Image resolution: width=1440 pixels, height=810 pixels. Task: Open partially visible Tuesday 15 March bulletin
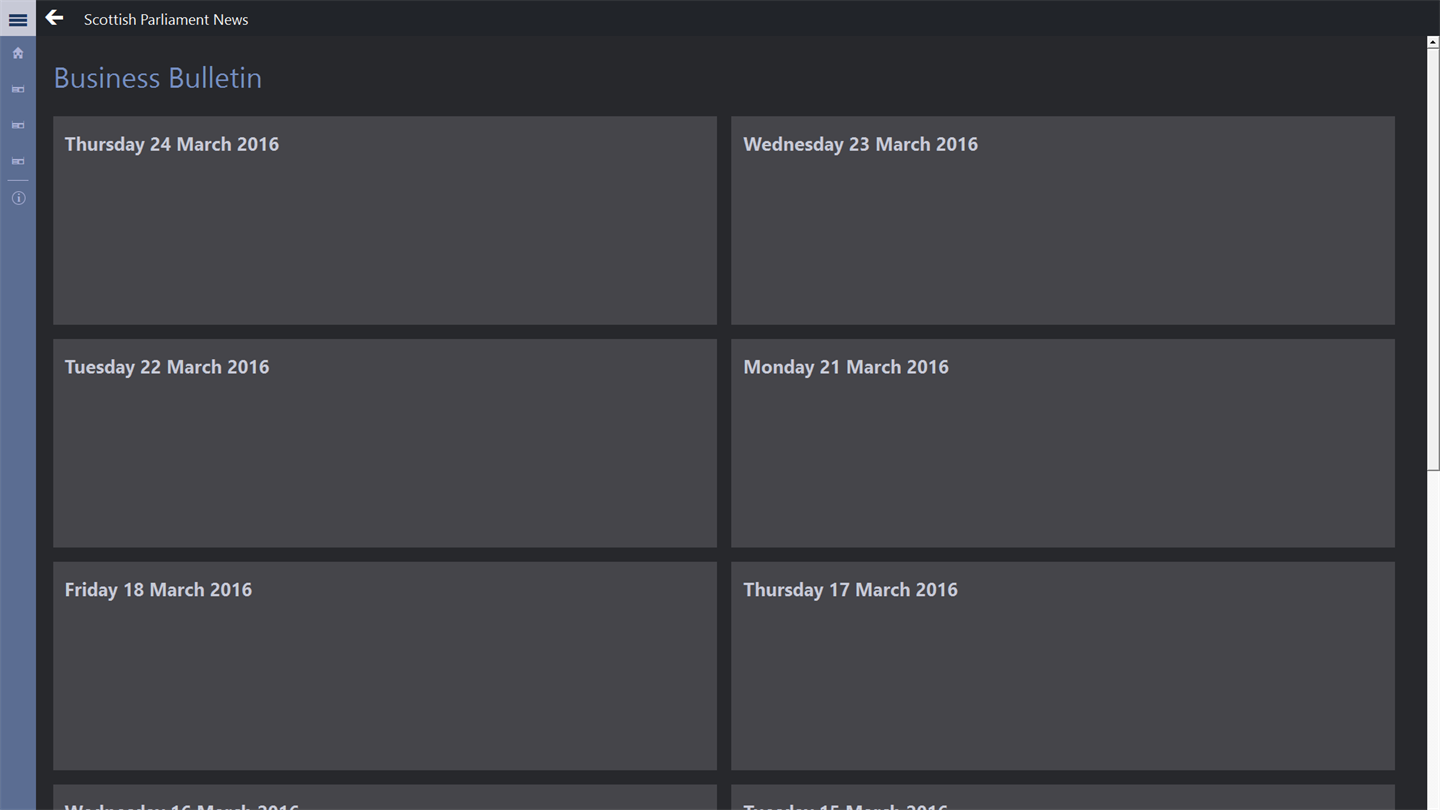click(1062, 799)
